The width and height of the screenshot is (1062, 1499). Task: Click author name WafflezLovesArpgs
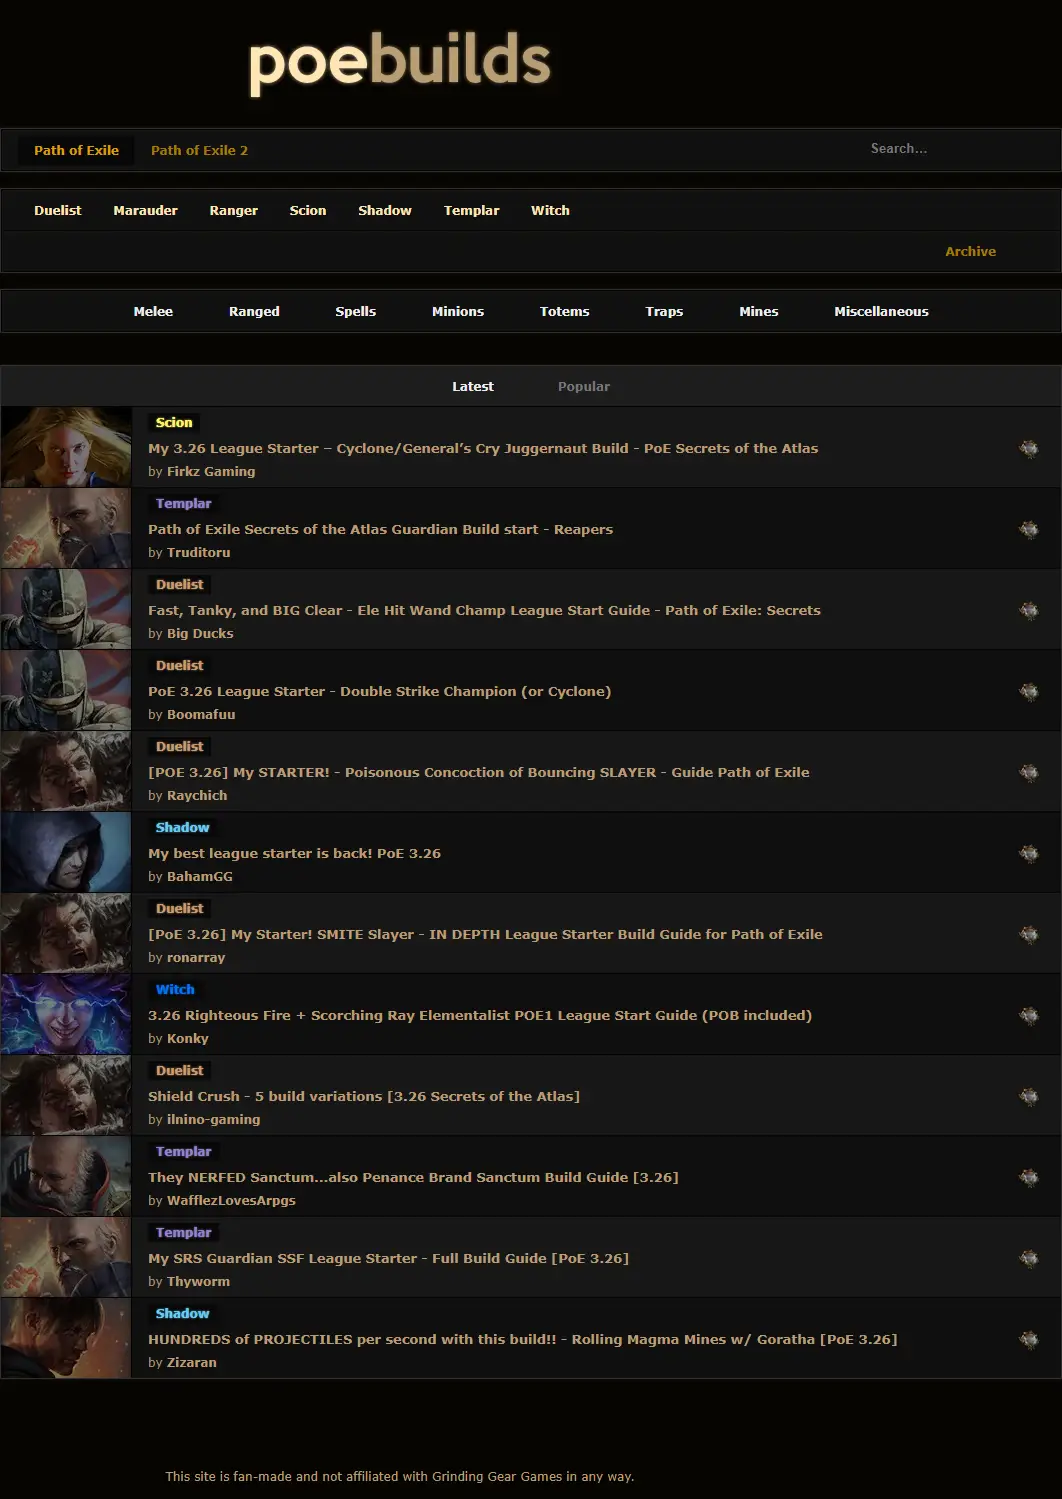pyautogui.click(x=231, y=1200)
